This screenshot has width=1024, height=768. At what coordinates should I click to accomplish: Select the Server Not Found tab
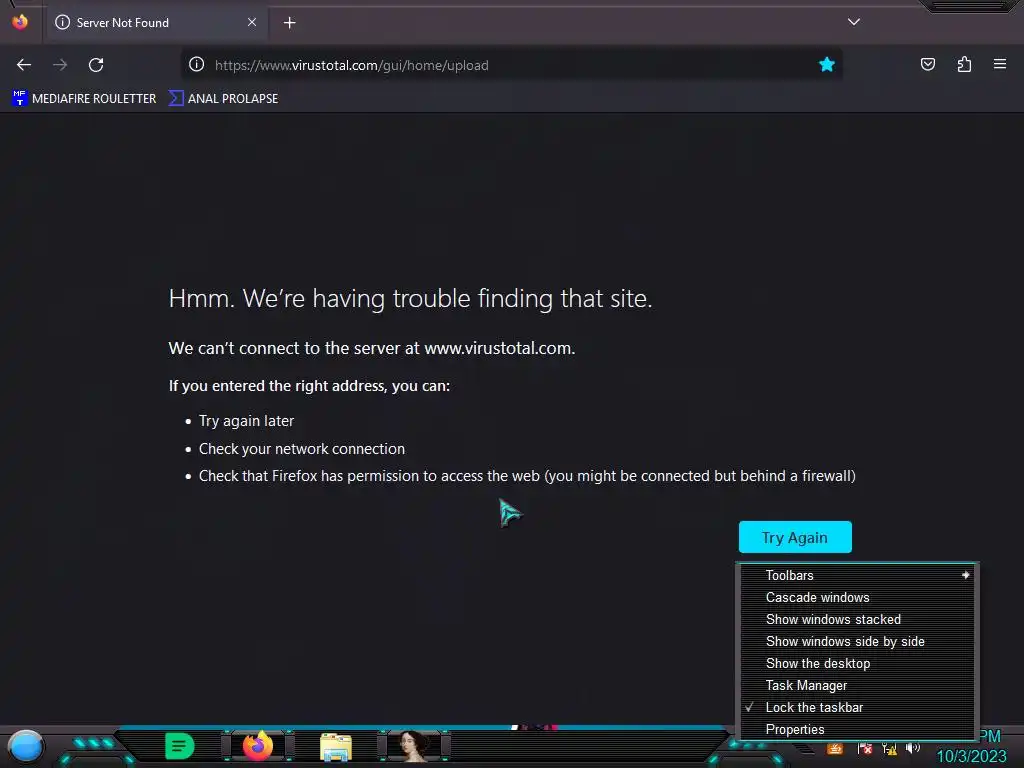[157, 22]
